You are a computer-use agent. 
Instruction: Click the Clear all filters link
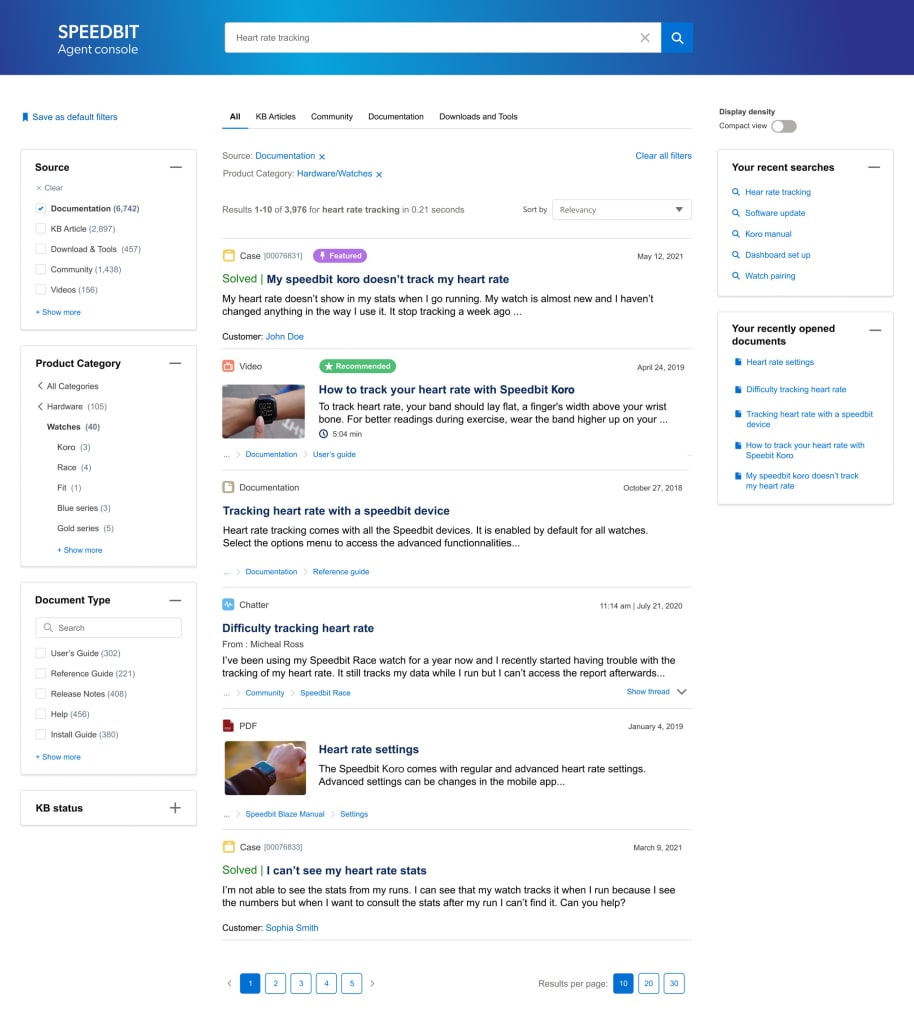[x=663, y=156]
